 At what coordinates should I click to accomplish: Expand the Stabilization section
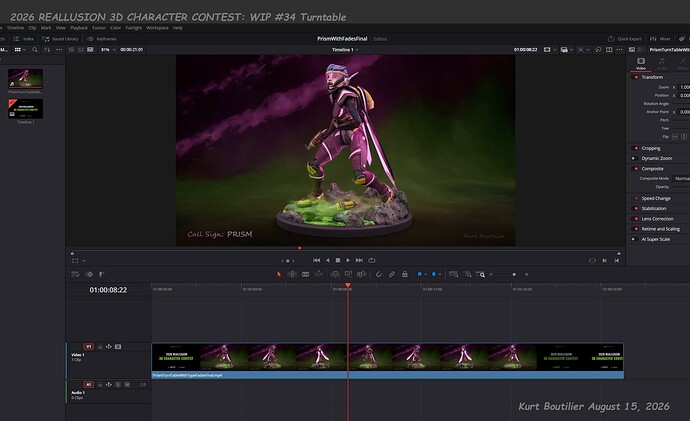(x=653, y=209)
